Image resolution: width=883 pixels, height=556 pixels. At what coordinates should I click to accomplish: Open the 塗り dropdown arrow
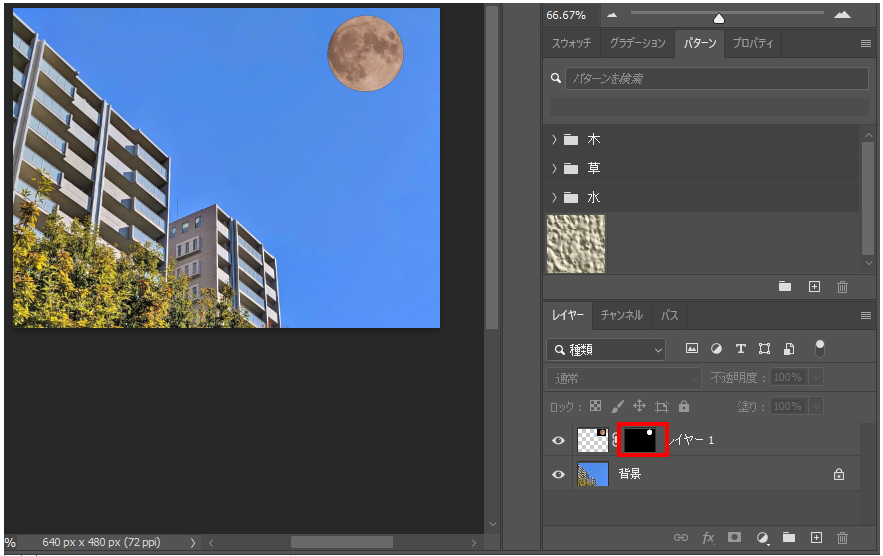tap(816, 406)
